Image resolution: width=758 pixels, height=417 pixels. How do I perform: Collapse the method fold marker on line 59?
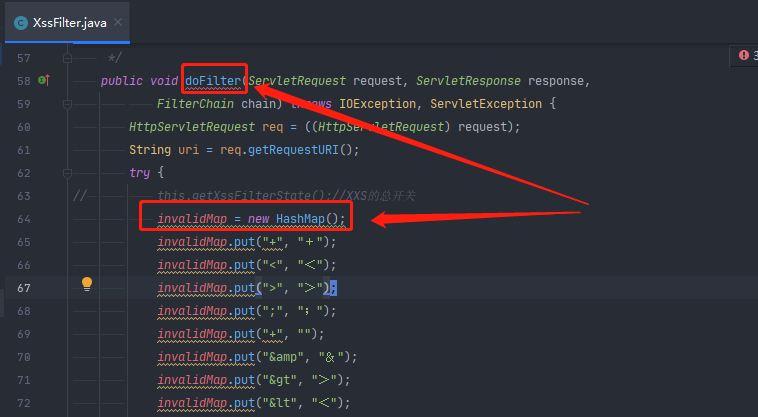(67, 104)
